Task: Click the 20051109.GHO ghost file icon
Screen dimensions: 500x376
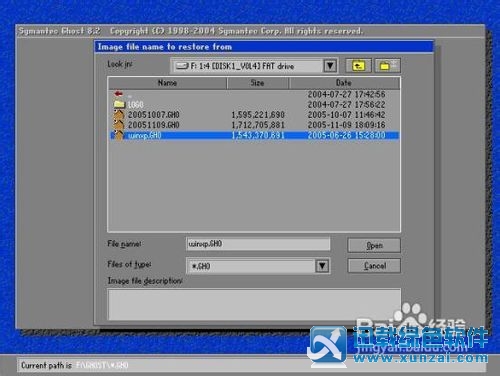Action: (119, 125)
